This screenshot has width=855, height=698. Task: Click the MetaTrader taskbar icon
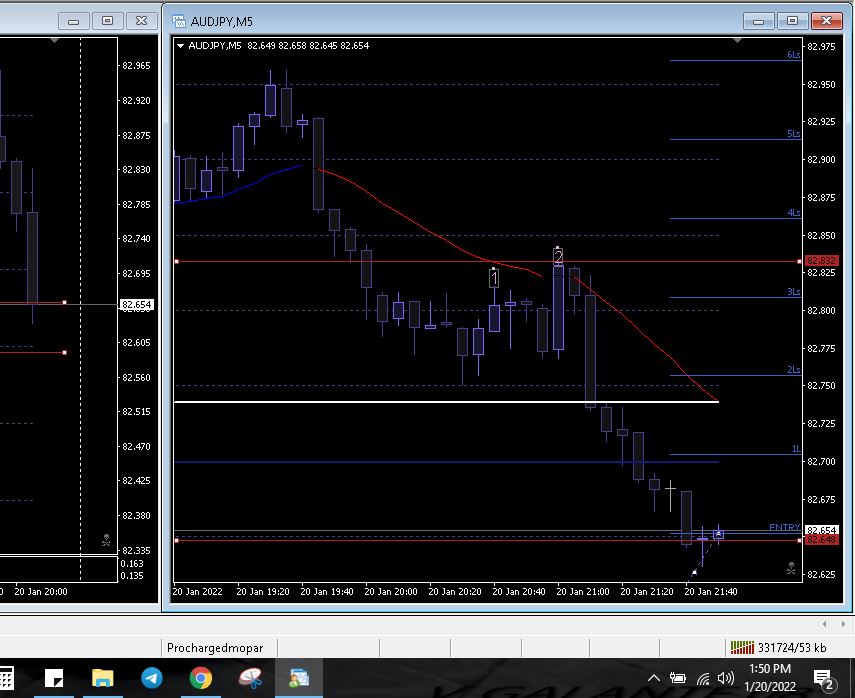point(299,678)
